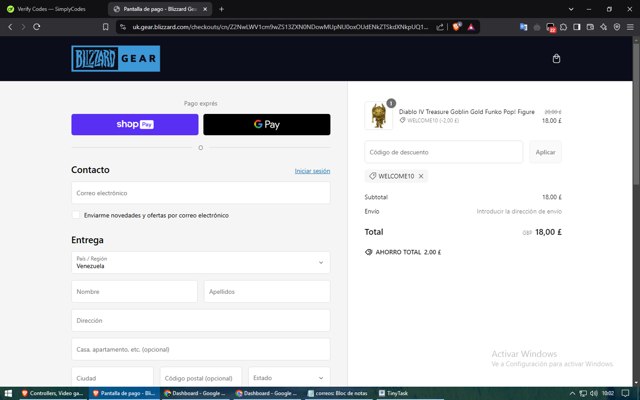
Task: Show hidden system tray icons
Action: (572, 393)
